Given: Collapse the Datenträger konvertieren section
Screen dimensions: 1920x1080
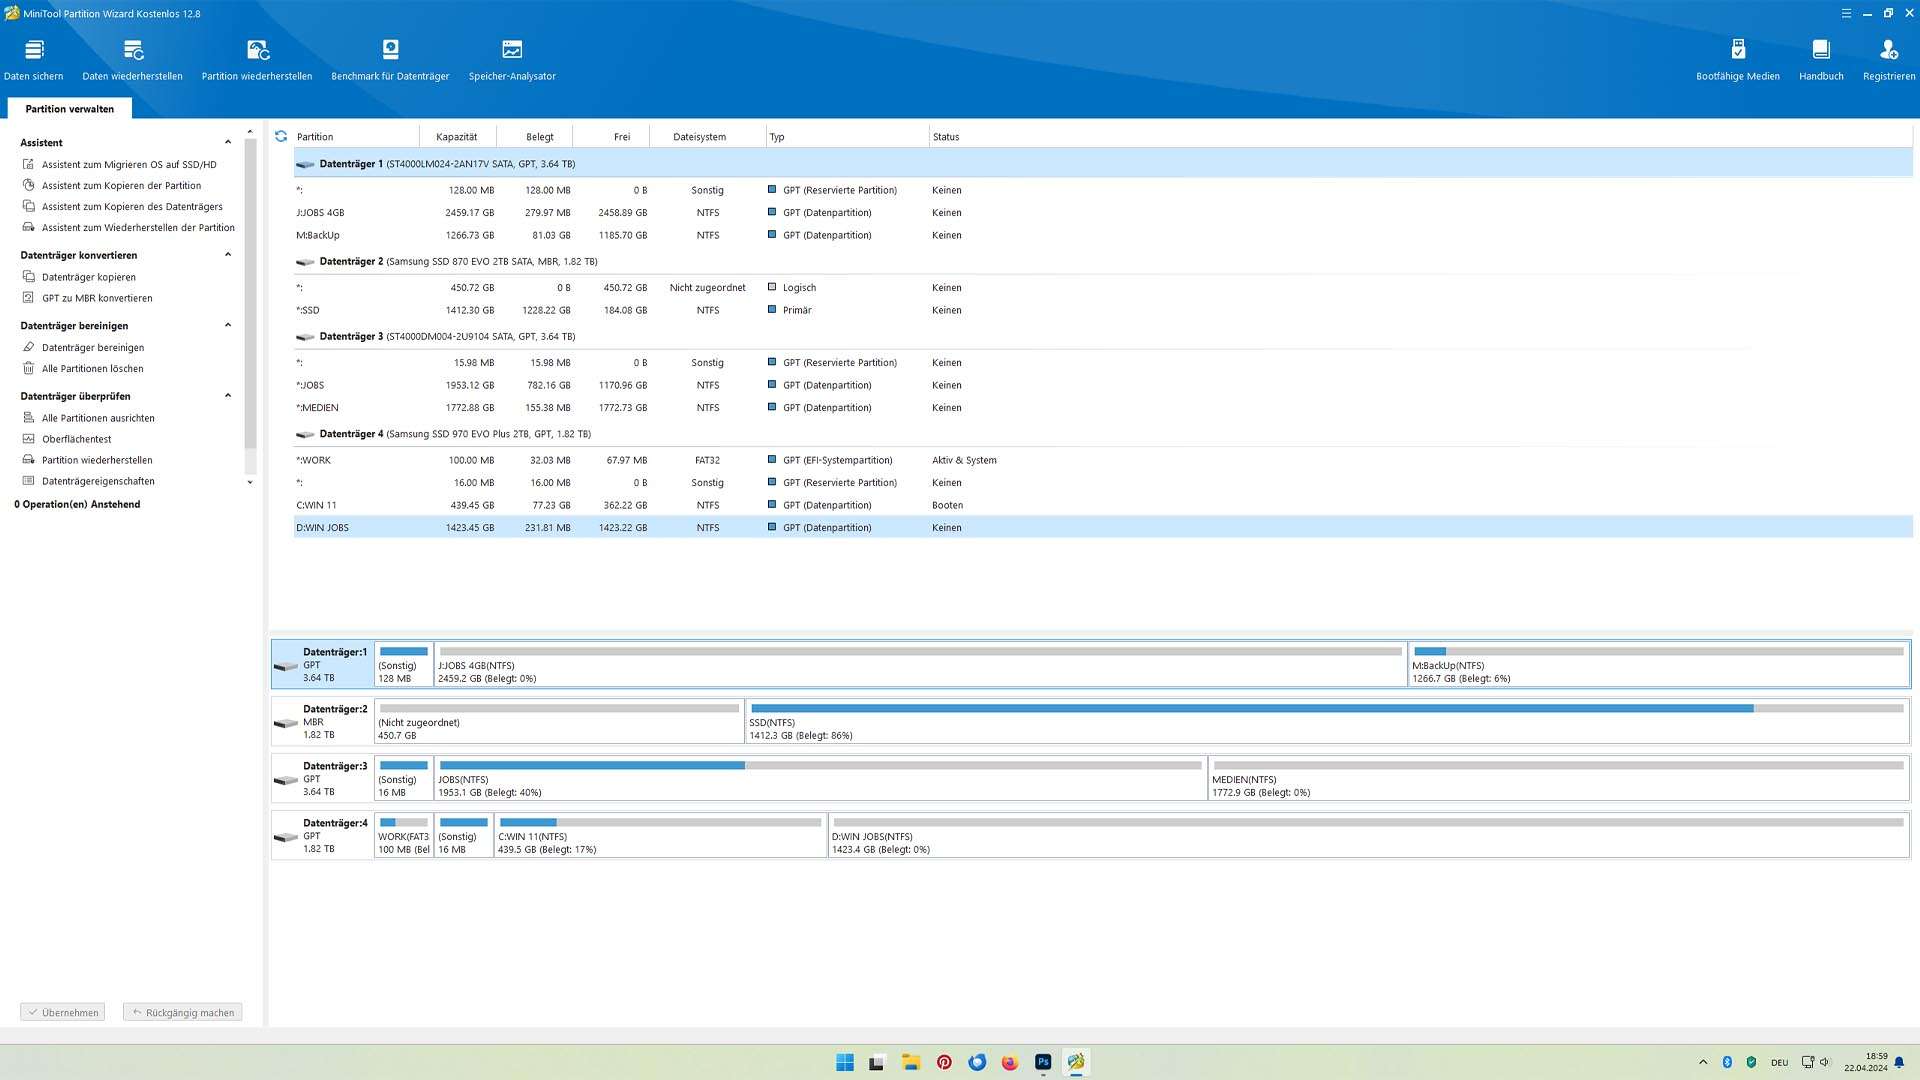Looking at the screenshot, I should 228,255.
